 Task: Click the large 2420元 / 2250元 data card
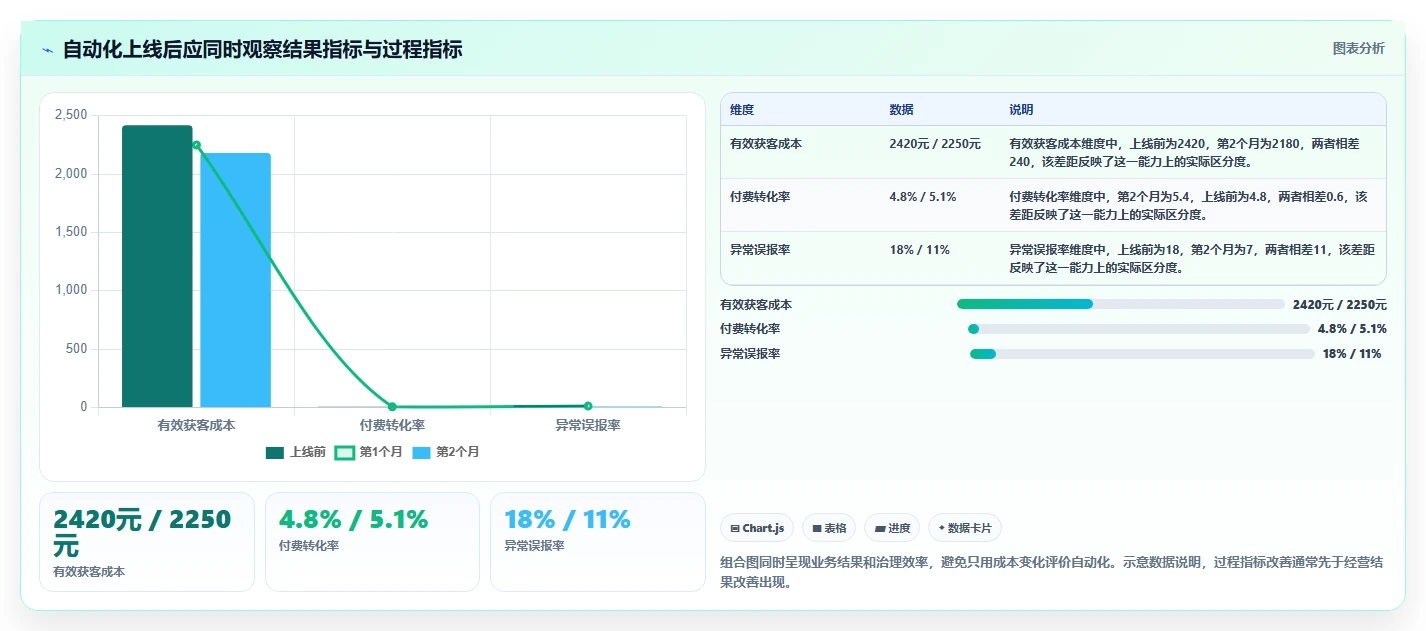pos(147,542)
